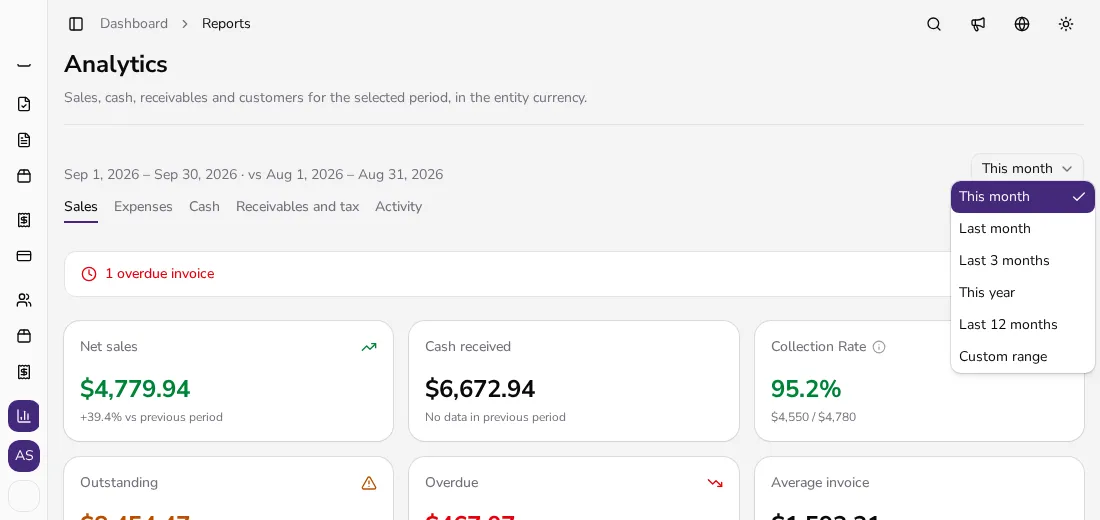
Task: Click the checkmark on This month option
Action: point(1079,197)
